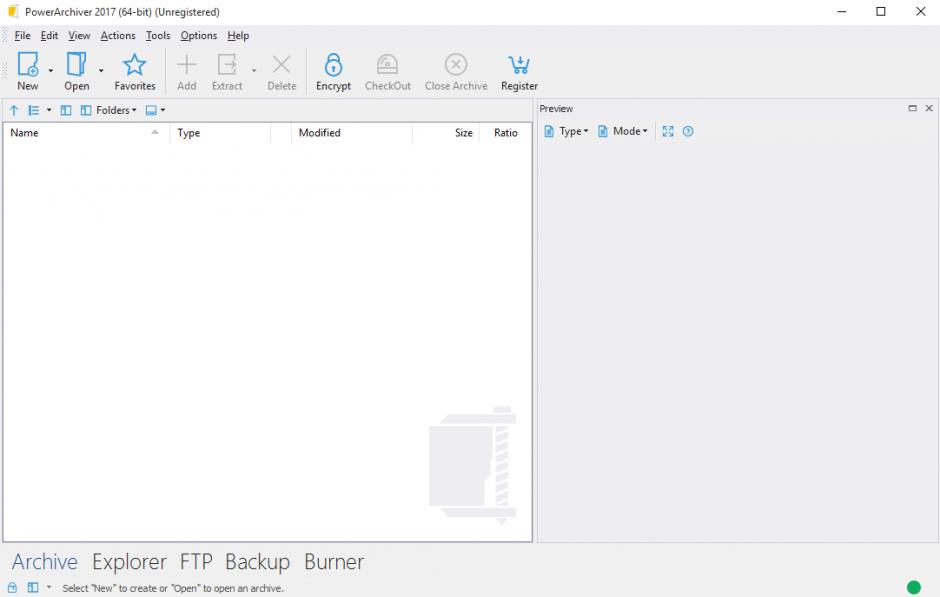The height and width of the screenshot is (597, 940).
Task: Toggle the left pane layout icon
Action: click(66, 110)
